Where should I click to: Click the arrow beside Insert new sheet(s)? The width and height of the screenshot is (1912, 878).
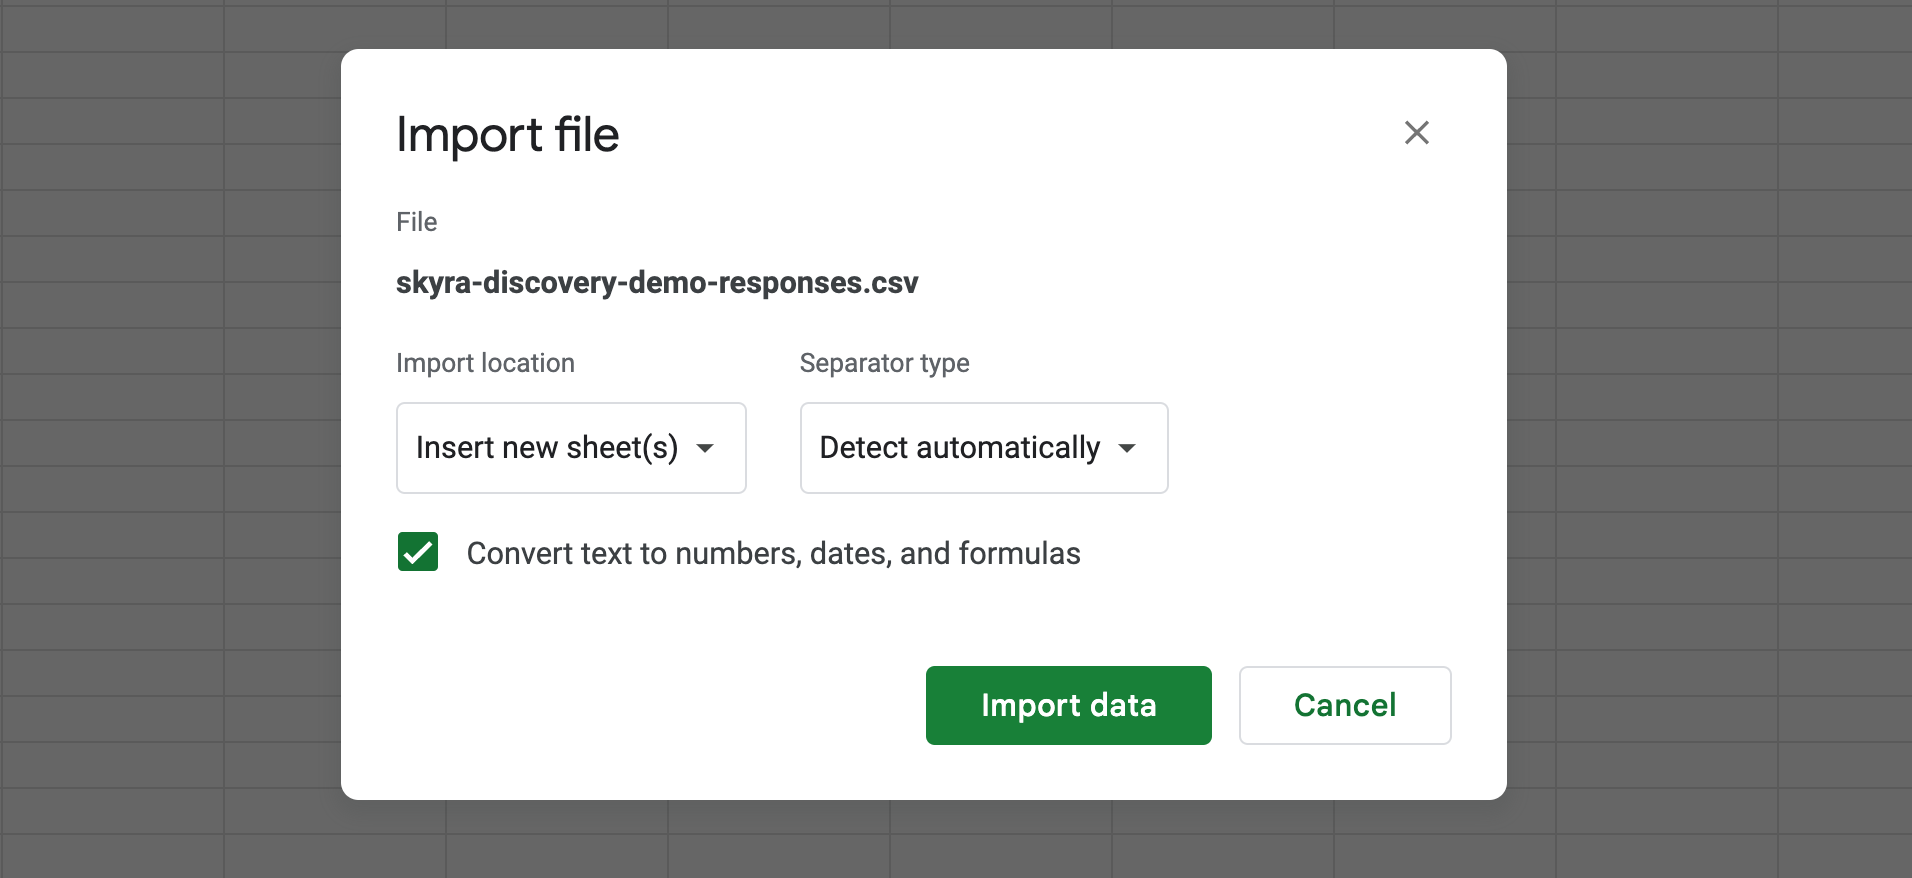(x=705, y=448)
